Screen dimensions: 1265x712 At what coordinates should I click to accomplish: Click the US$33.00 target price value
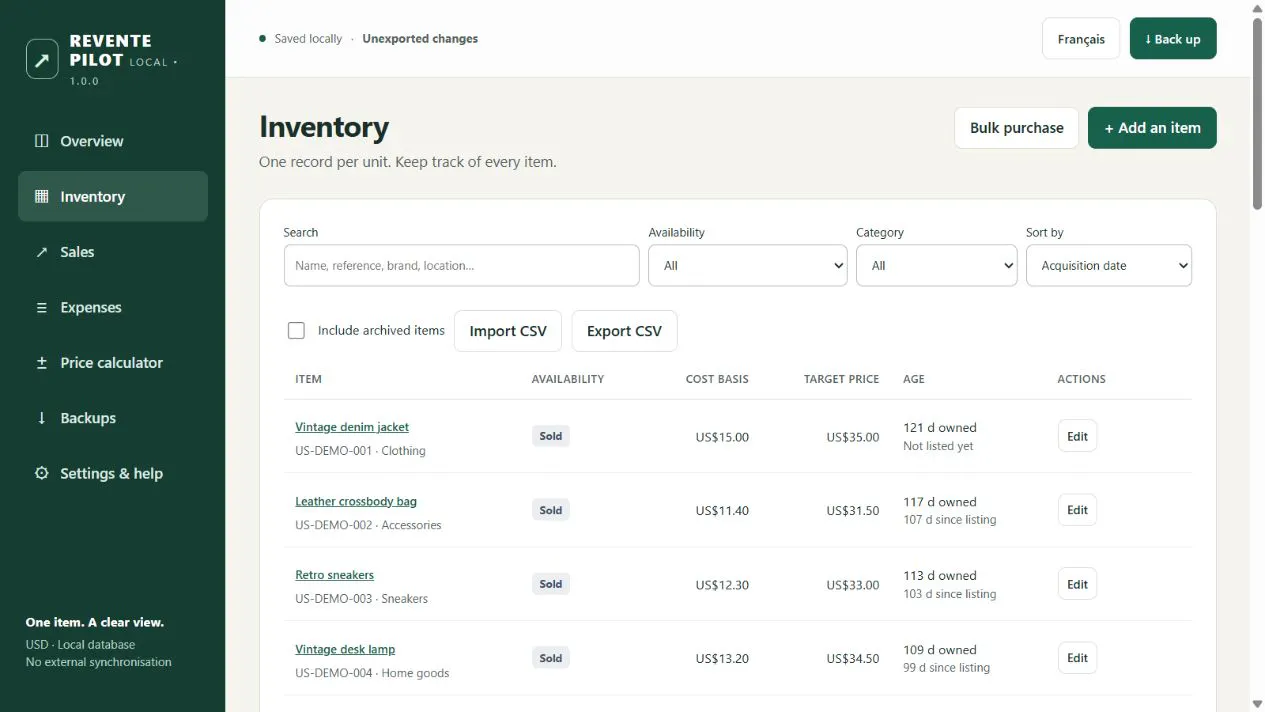click(853, 585)
